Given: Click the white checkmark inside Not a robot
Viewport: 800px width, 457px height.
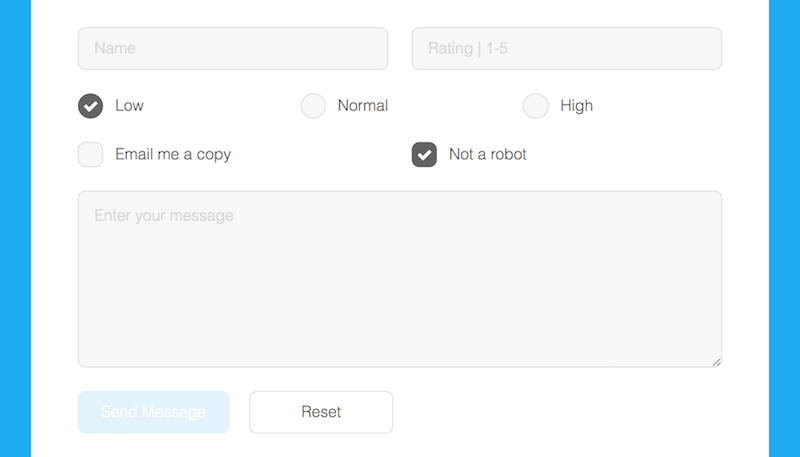Looking at the screenshot, I should tap(424, 155).
